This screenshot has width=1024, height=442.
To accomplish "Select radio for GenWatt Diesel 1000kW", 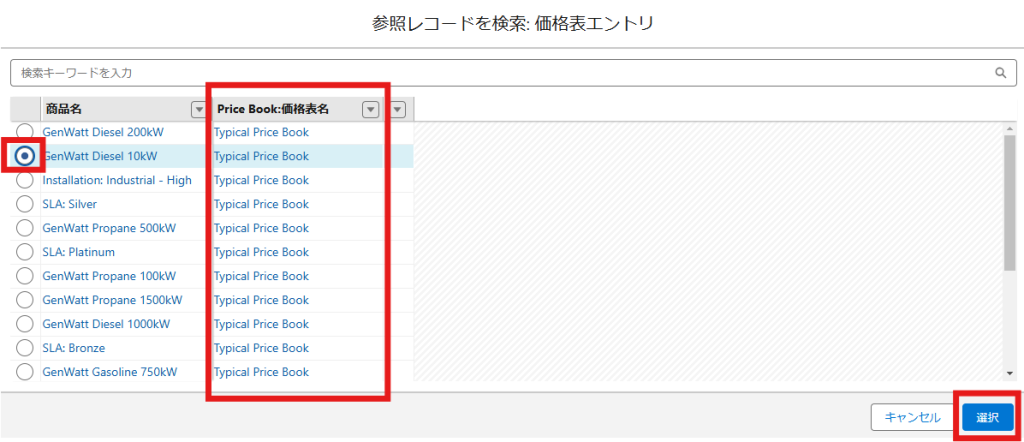I will [x=24, y=324].
